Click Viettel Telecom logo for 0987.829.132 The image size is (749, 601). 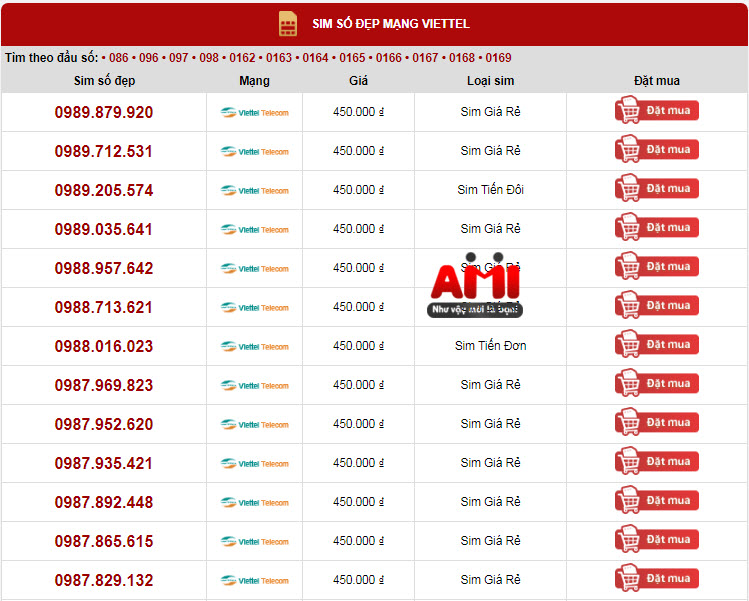click(x=255, y=581)
